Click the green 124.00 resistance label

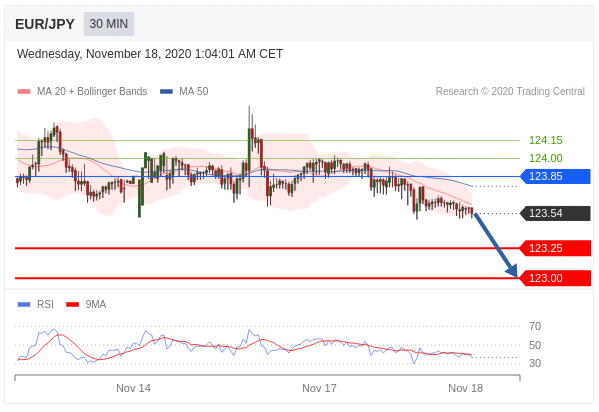point(546,158)
